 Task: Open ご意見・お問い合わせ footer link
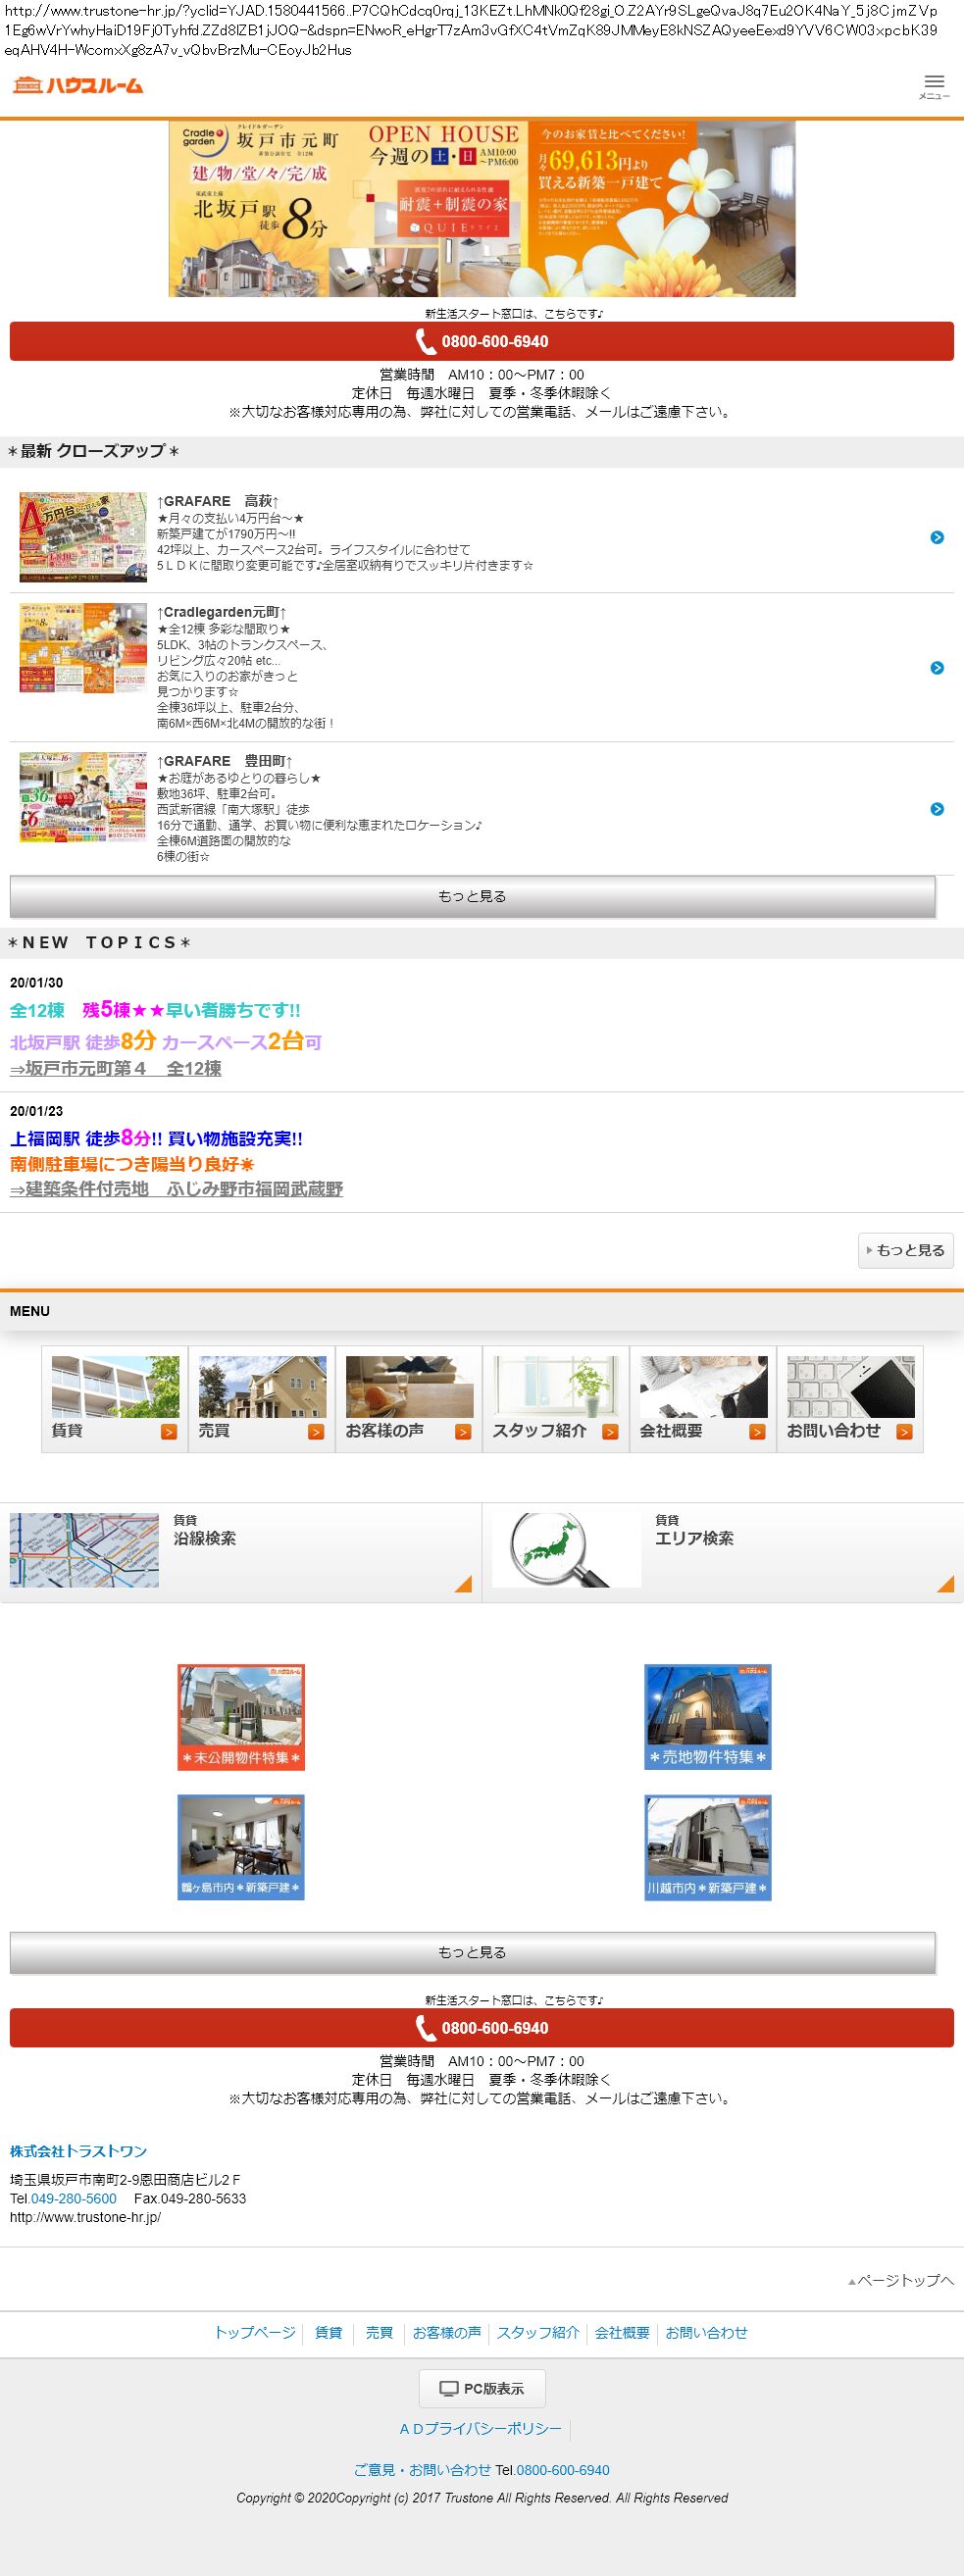click(423, 2469)
